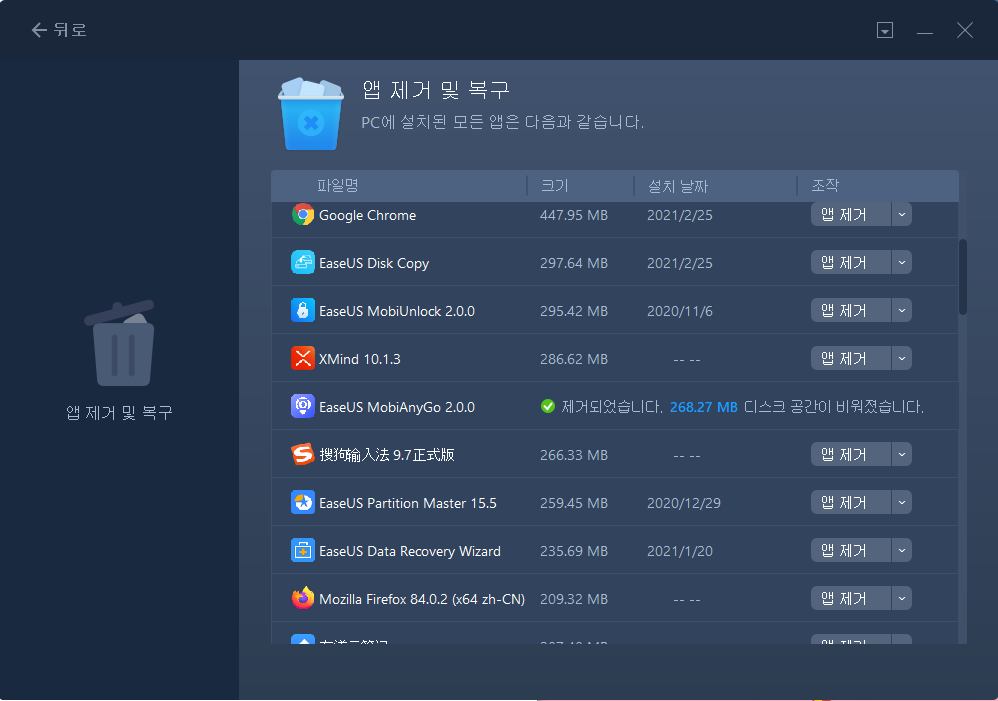Expand the XMind removal options arrow

click(902, 358)
